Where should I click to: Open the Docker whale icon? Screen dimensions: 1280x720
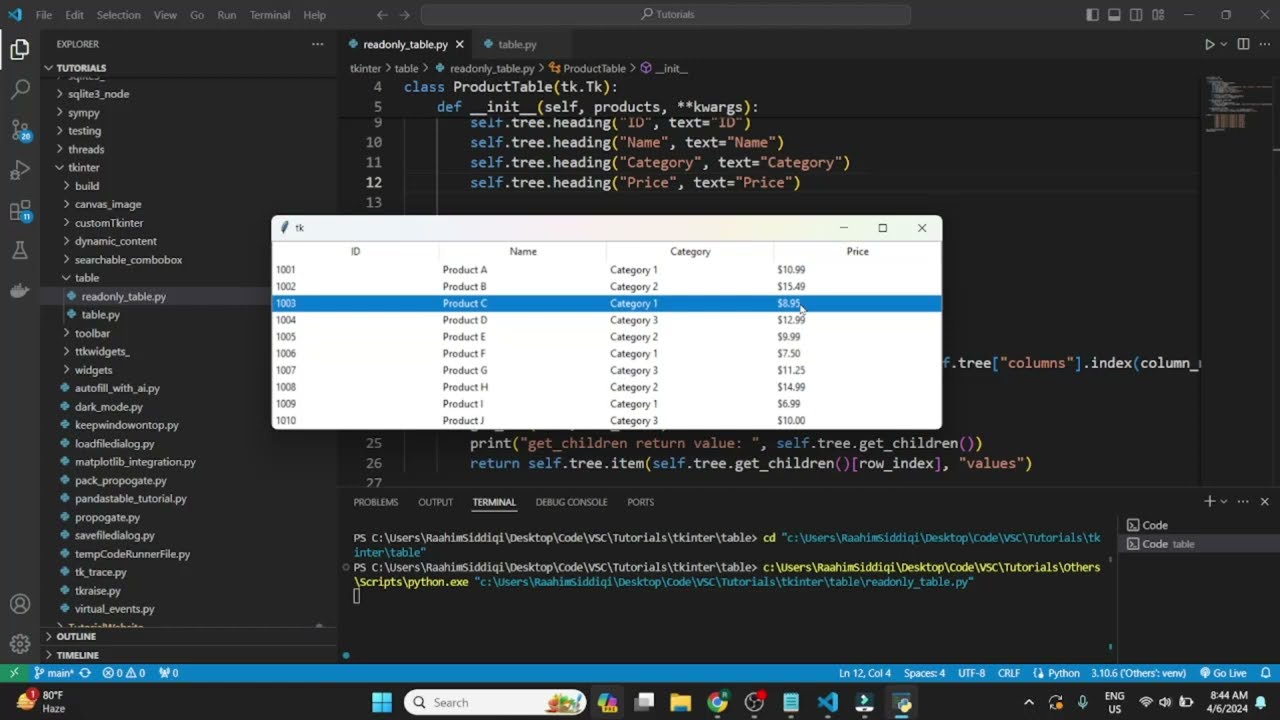20,291
